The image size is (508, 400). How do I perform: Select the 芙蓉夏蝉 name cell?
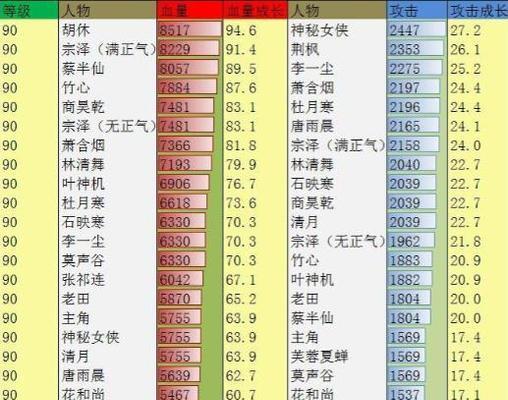tap(337, 356)
